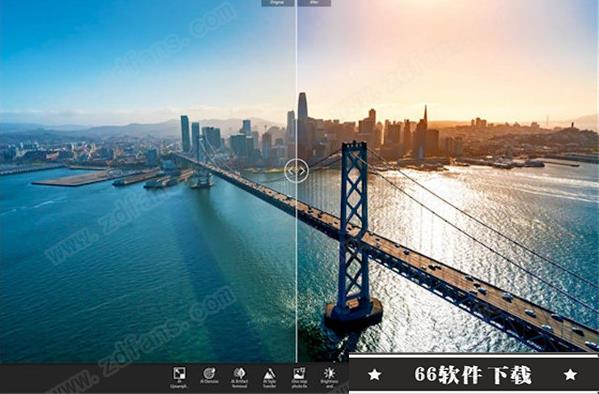Open the 66软件下载 banner link
The image size is (599, 394).
474,374
